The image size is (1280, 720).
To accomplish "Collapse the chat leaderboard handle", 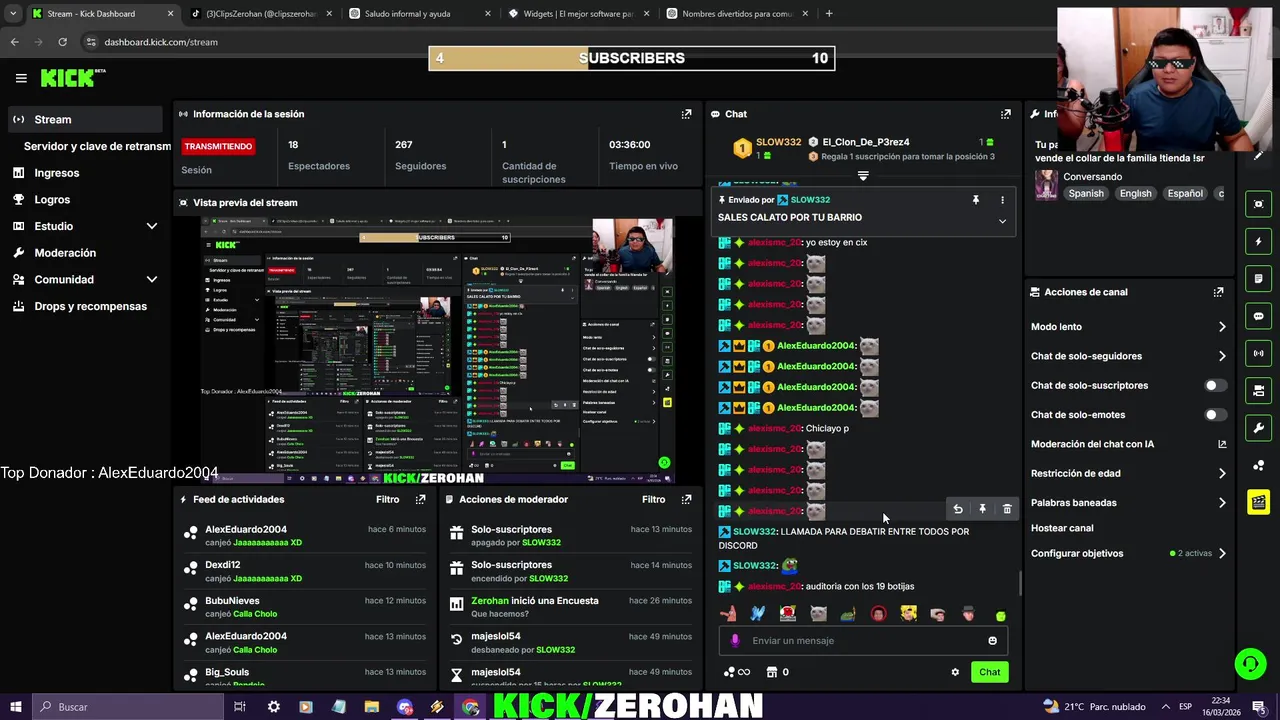I will click(863, 176).
